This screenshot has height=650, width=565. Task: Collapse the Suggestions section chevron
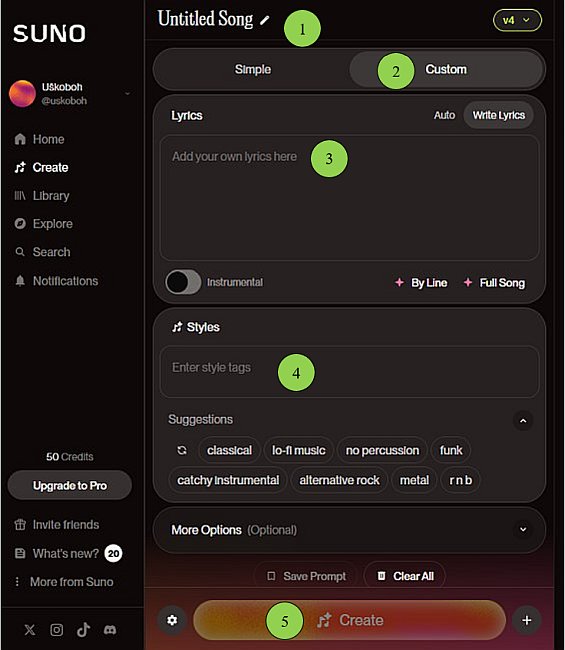click(x=523, y=421)
